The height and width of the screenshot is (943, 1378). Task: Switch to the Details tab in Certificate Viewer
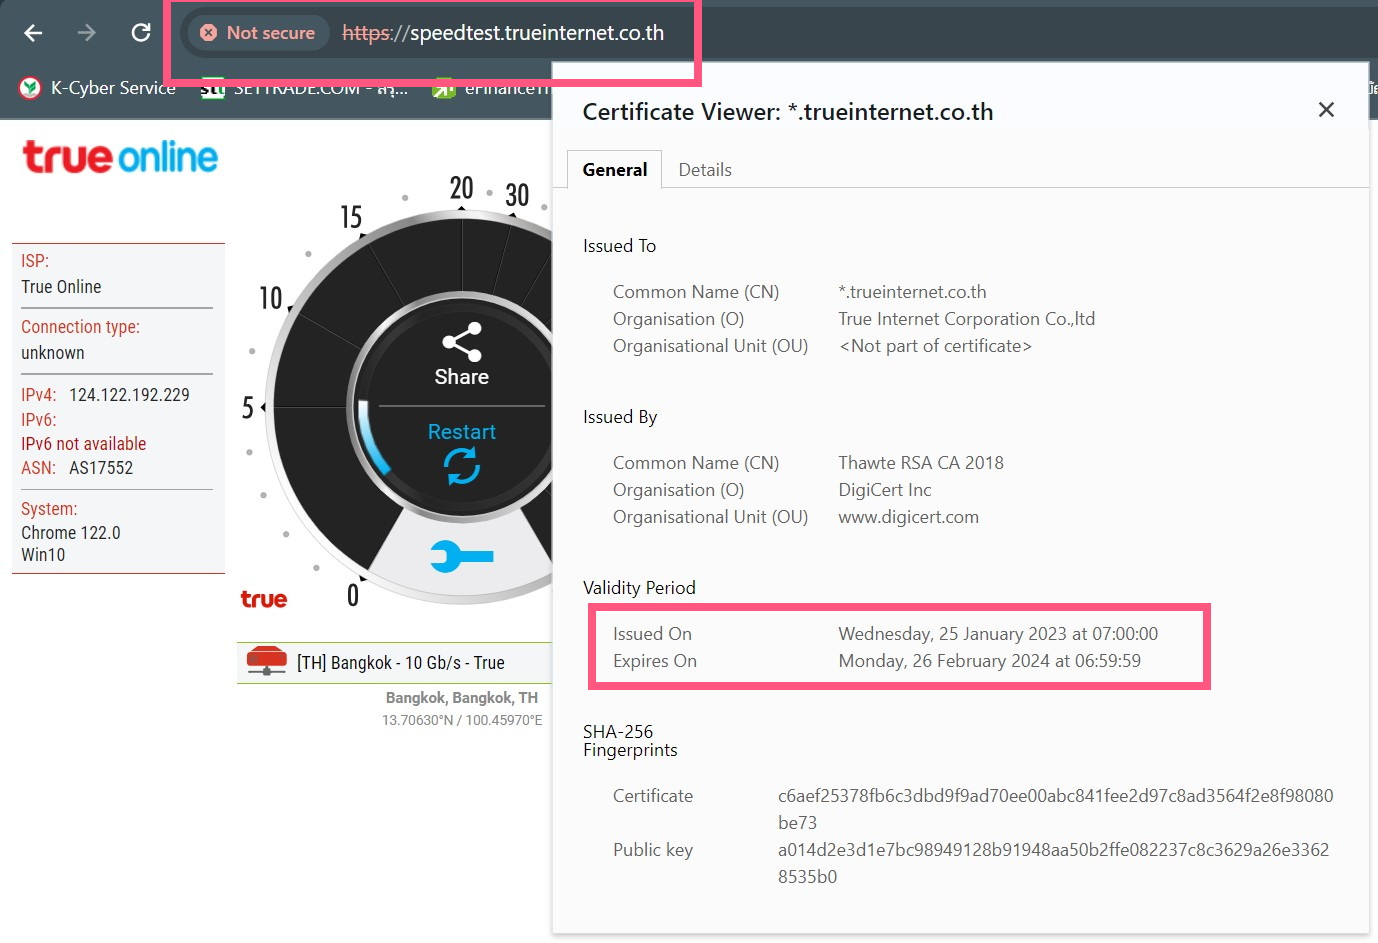point(705,170)
